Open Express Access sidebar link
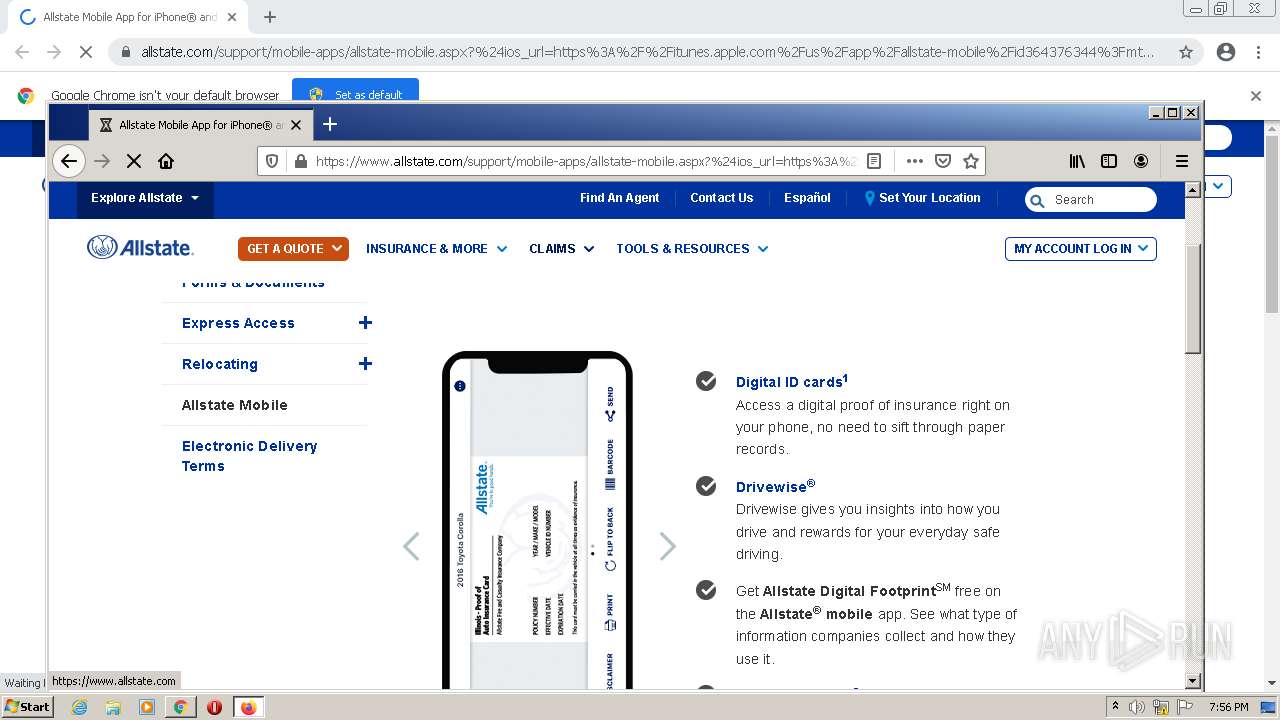The height and width of the screenshot is (720, 1280). pos(238,323)
